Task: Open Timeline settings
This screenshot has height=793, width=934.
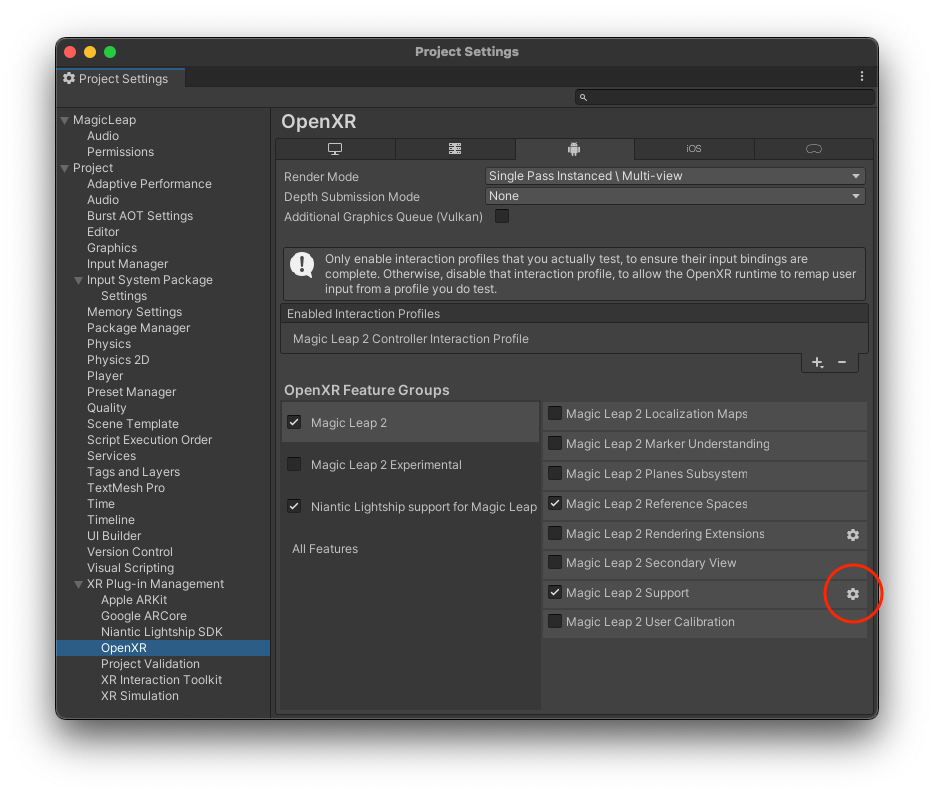Action: [111, 520]
